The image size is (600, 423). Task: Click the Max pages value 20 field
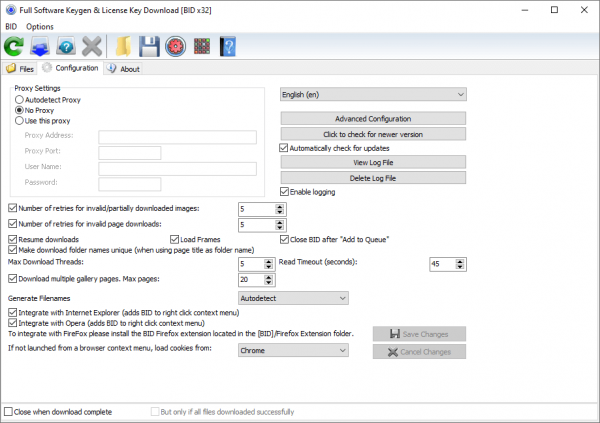251,280
